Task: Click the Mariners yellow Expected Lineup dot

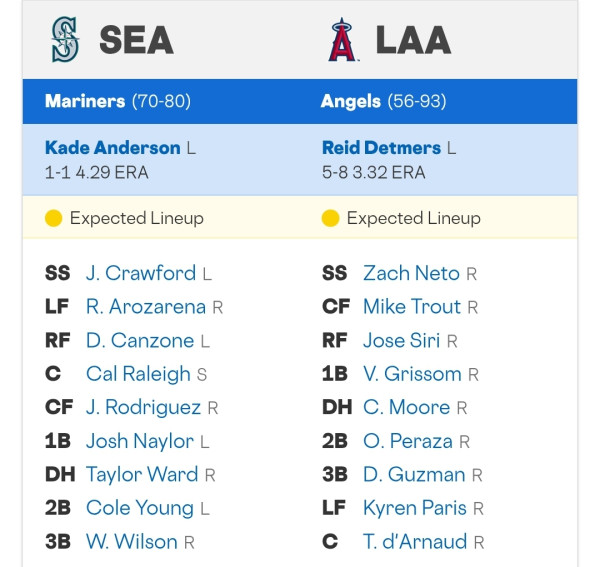Action: (x=54, y=218)
